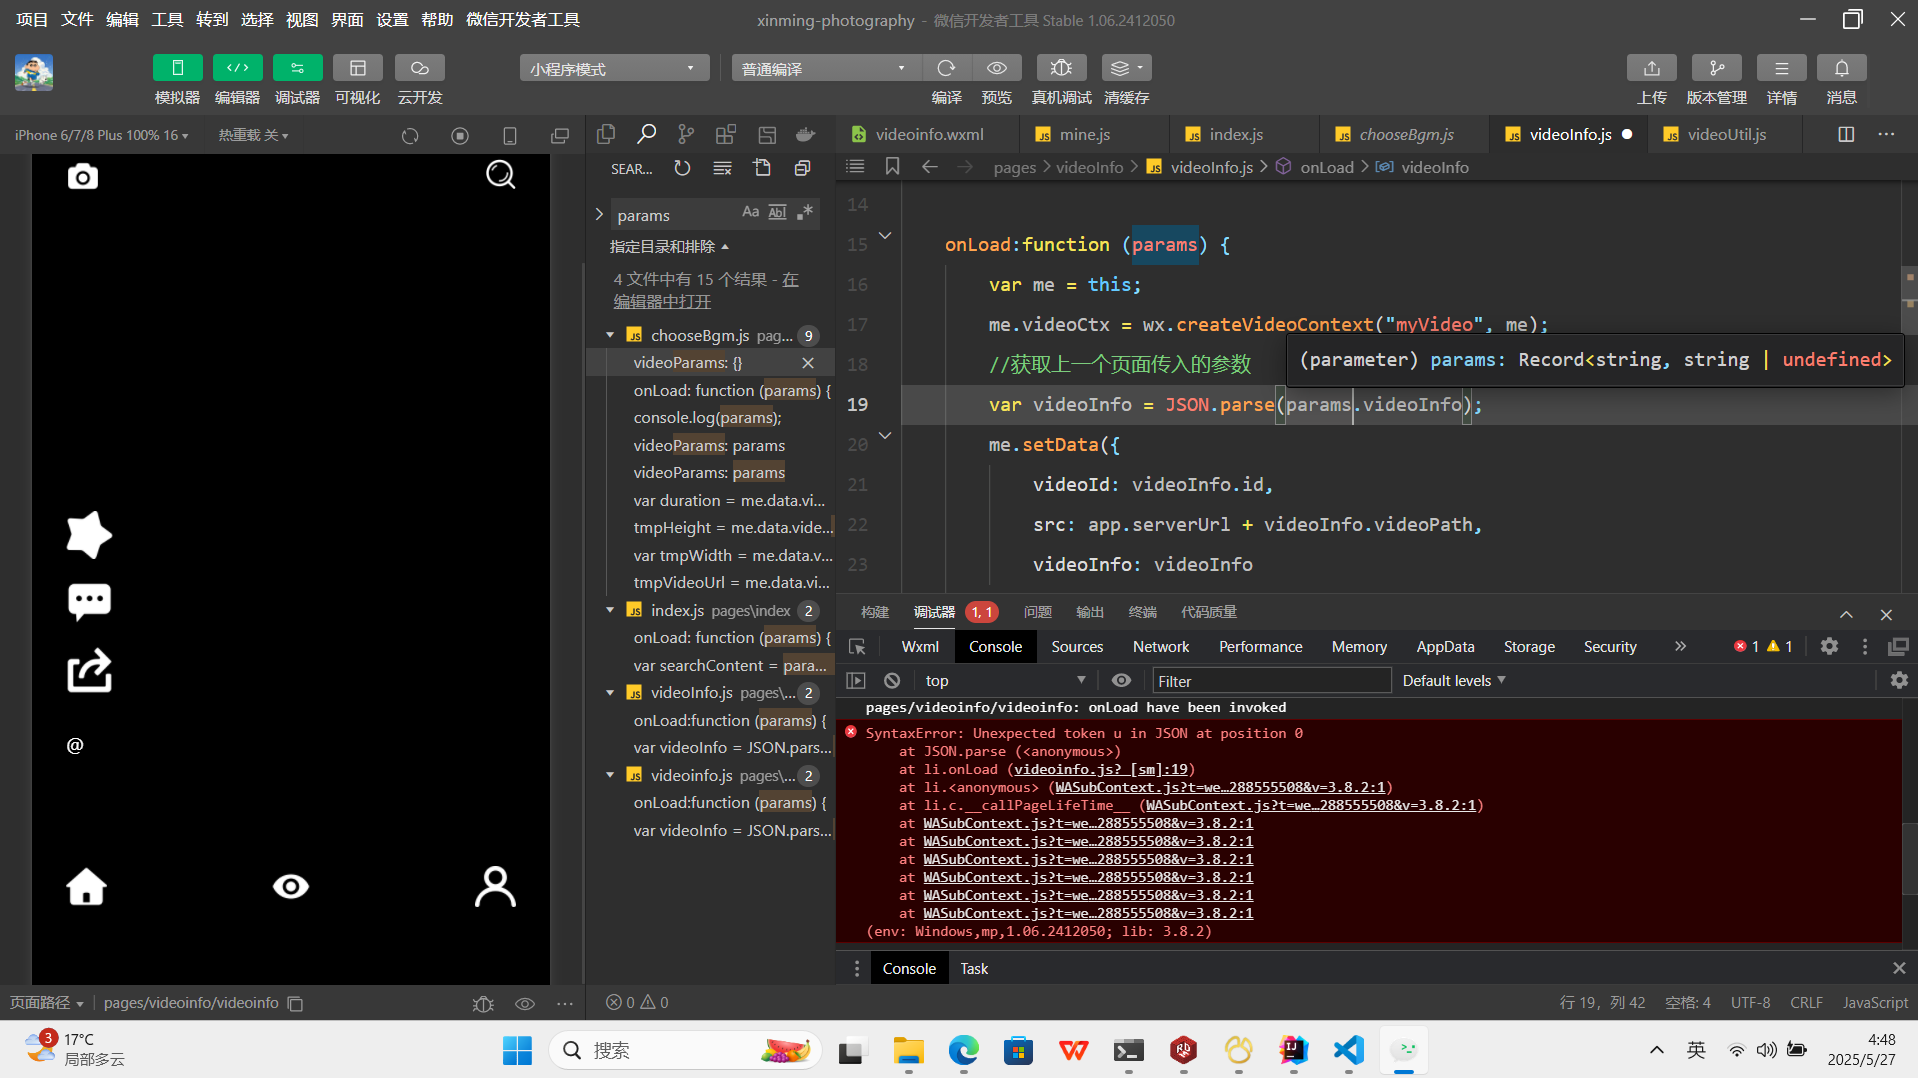Fold the onLoad function at line 15
The height and width of the screenshot is (1078, 1918).
[x=885, y=236]
